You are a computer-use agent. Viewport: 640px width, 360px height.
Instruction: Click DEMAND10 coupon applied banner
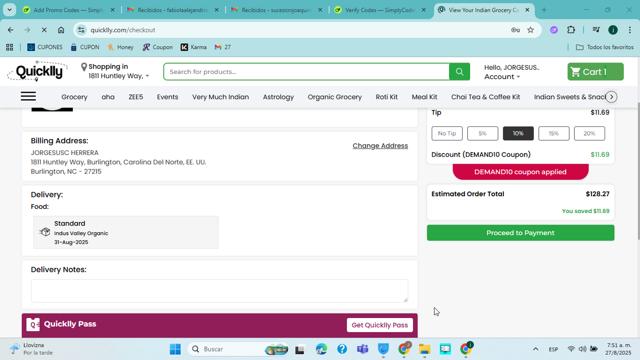click(520, 172)
